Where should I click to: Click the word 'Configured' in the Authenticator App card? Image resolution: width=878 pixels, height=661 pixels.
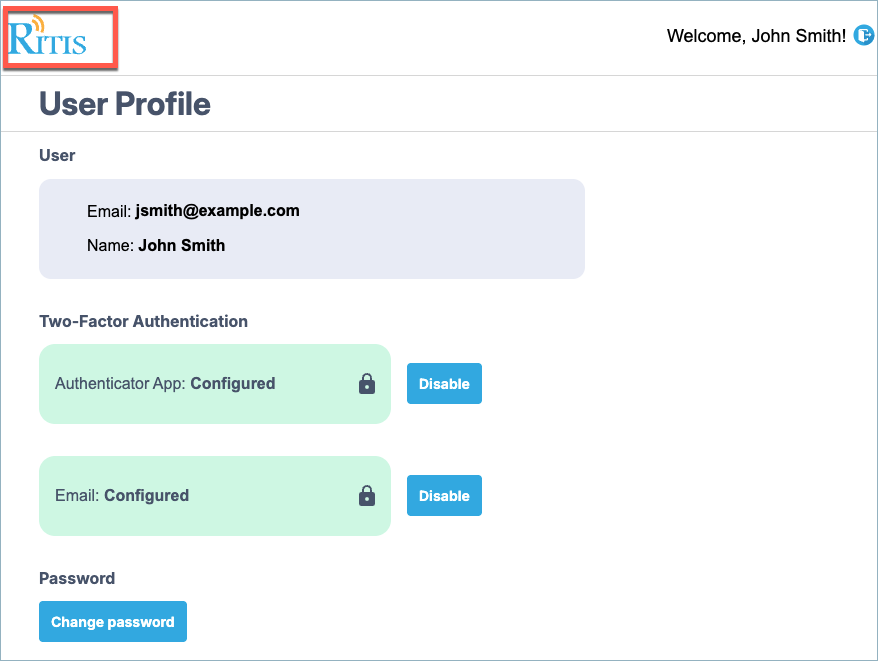232,383
